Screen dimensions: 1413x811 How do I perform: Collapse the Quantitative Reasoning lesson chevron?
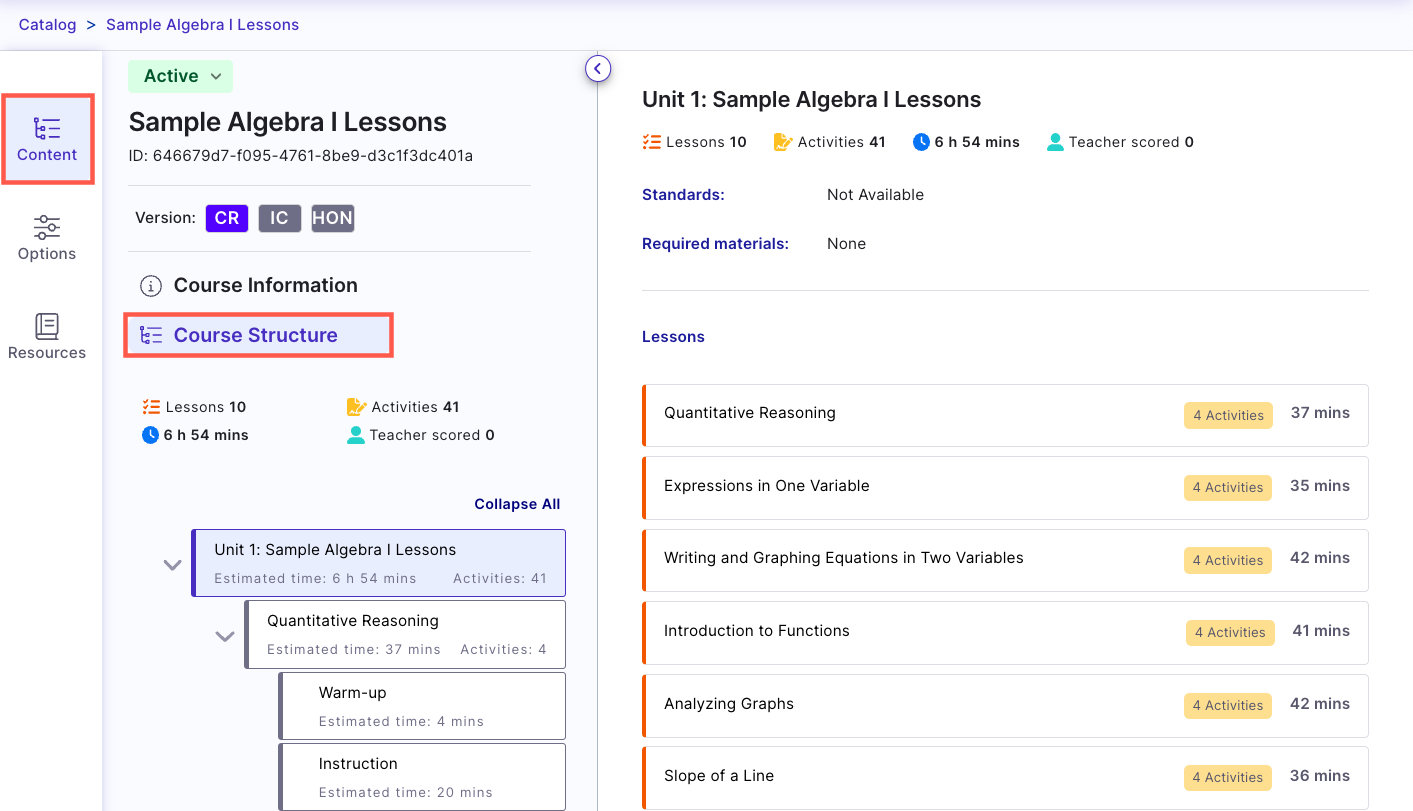coord(225,636)
